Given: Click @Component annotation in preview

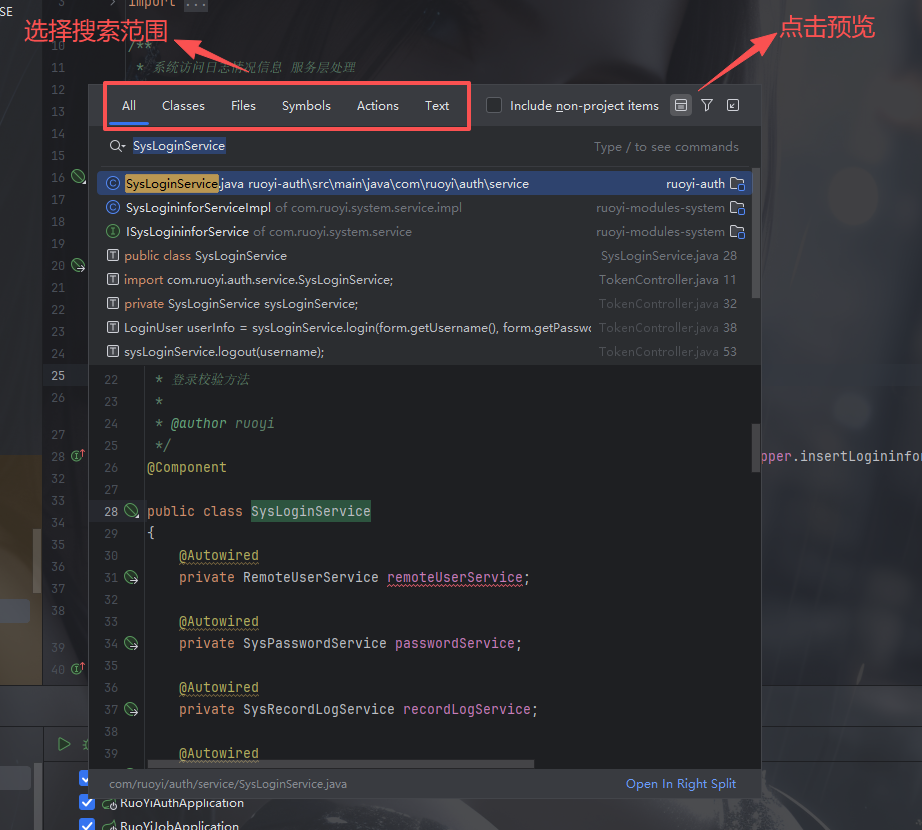Looking at the screenshot, I should coord(187,467).
